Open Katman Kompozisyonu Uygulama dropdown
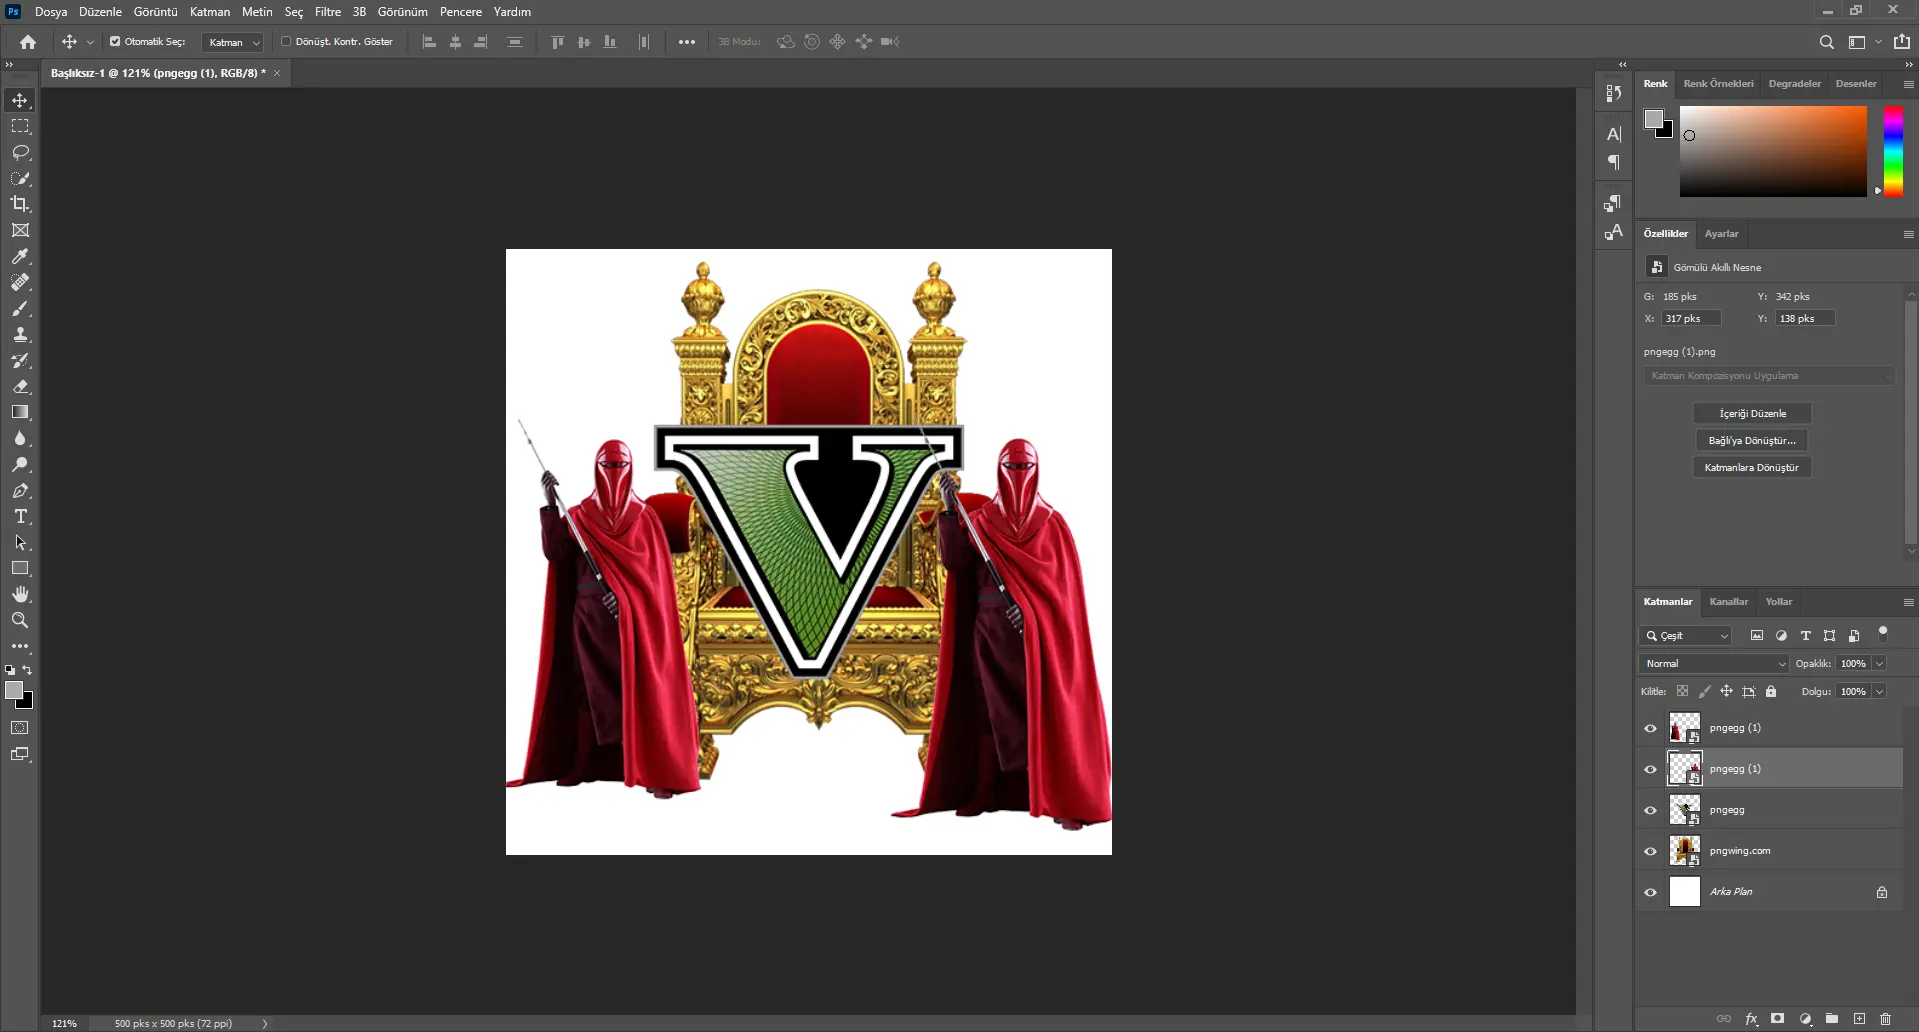The height and width of the screenshot is (1032, 1919). (1768, 376)
